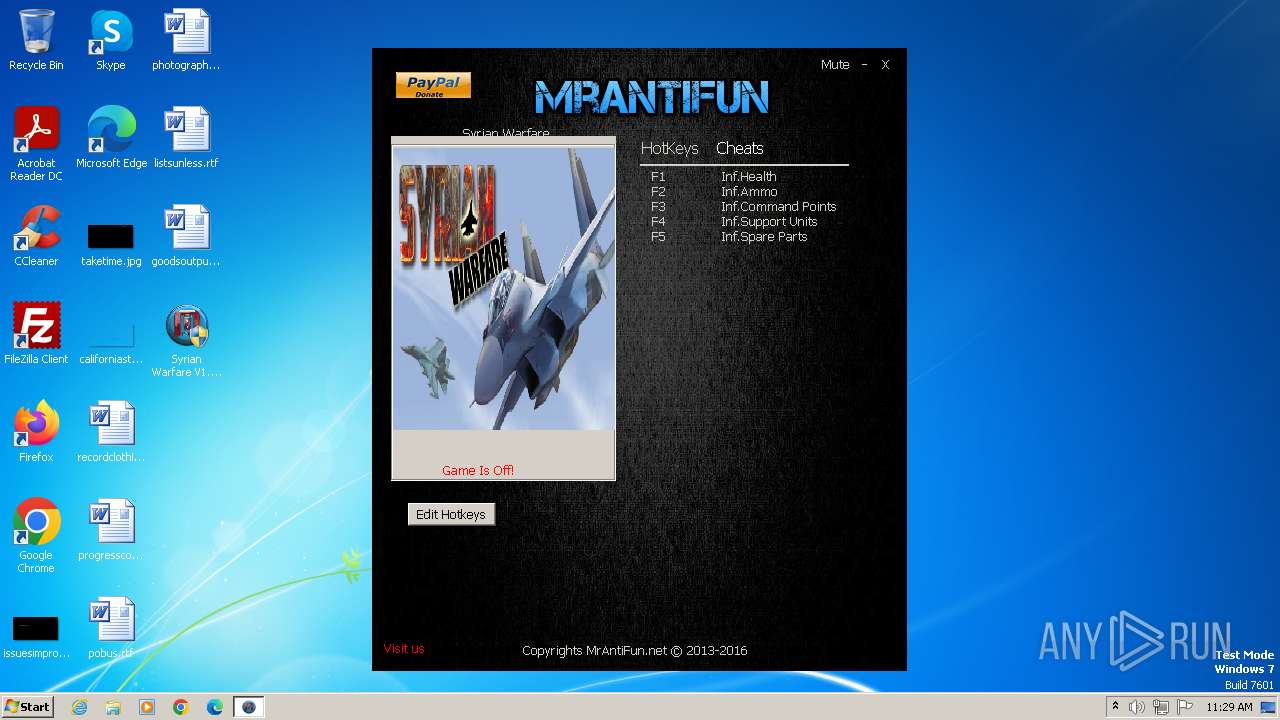Screen dimensions: 1280x720
Task: Open the volume speaker tray icon
Action: (x=1137, y=707)
